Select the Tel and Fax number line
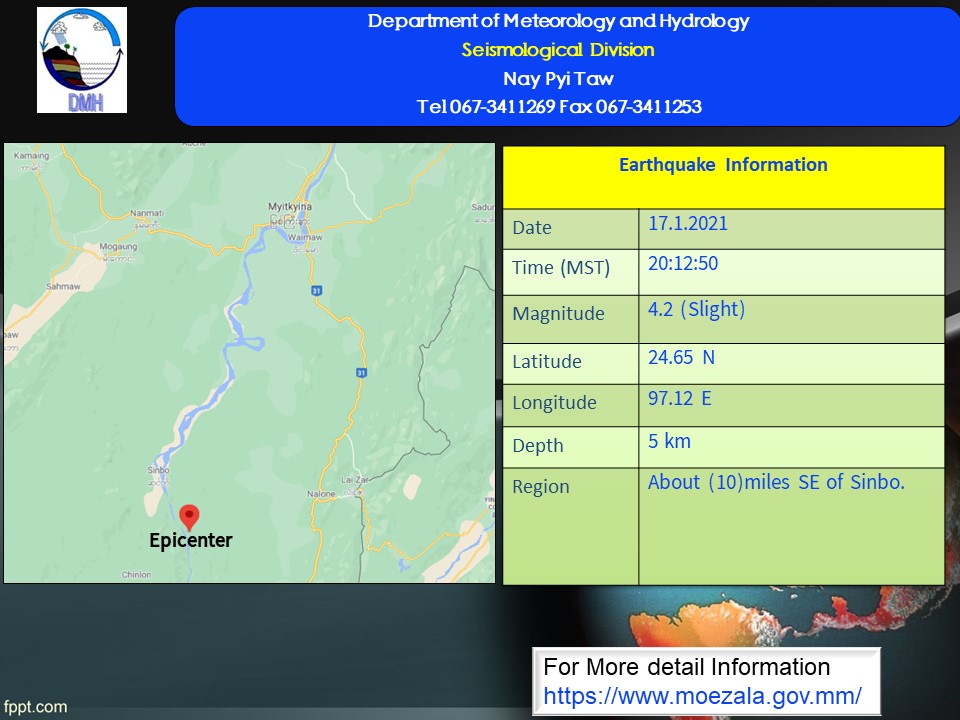Screen dimensions: 960x720 click(559, 107)
